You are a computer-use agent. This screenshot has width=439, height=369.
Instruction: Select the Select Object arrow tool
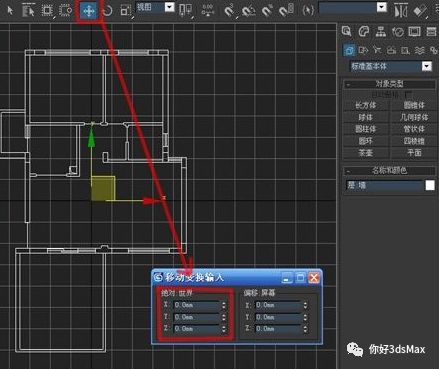(x=10, y=11)
